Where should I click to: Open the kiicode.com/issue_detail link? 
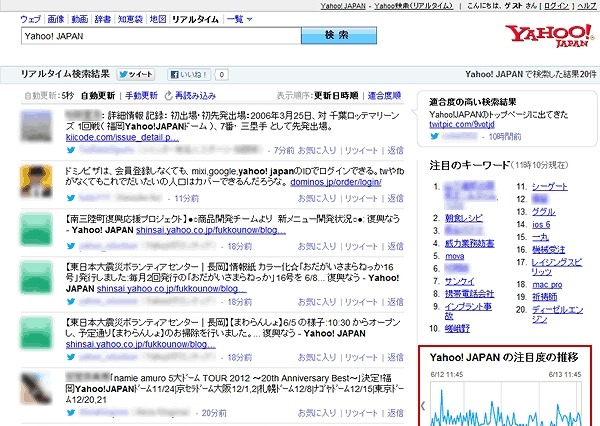pos(122,137)
